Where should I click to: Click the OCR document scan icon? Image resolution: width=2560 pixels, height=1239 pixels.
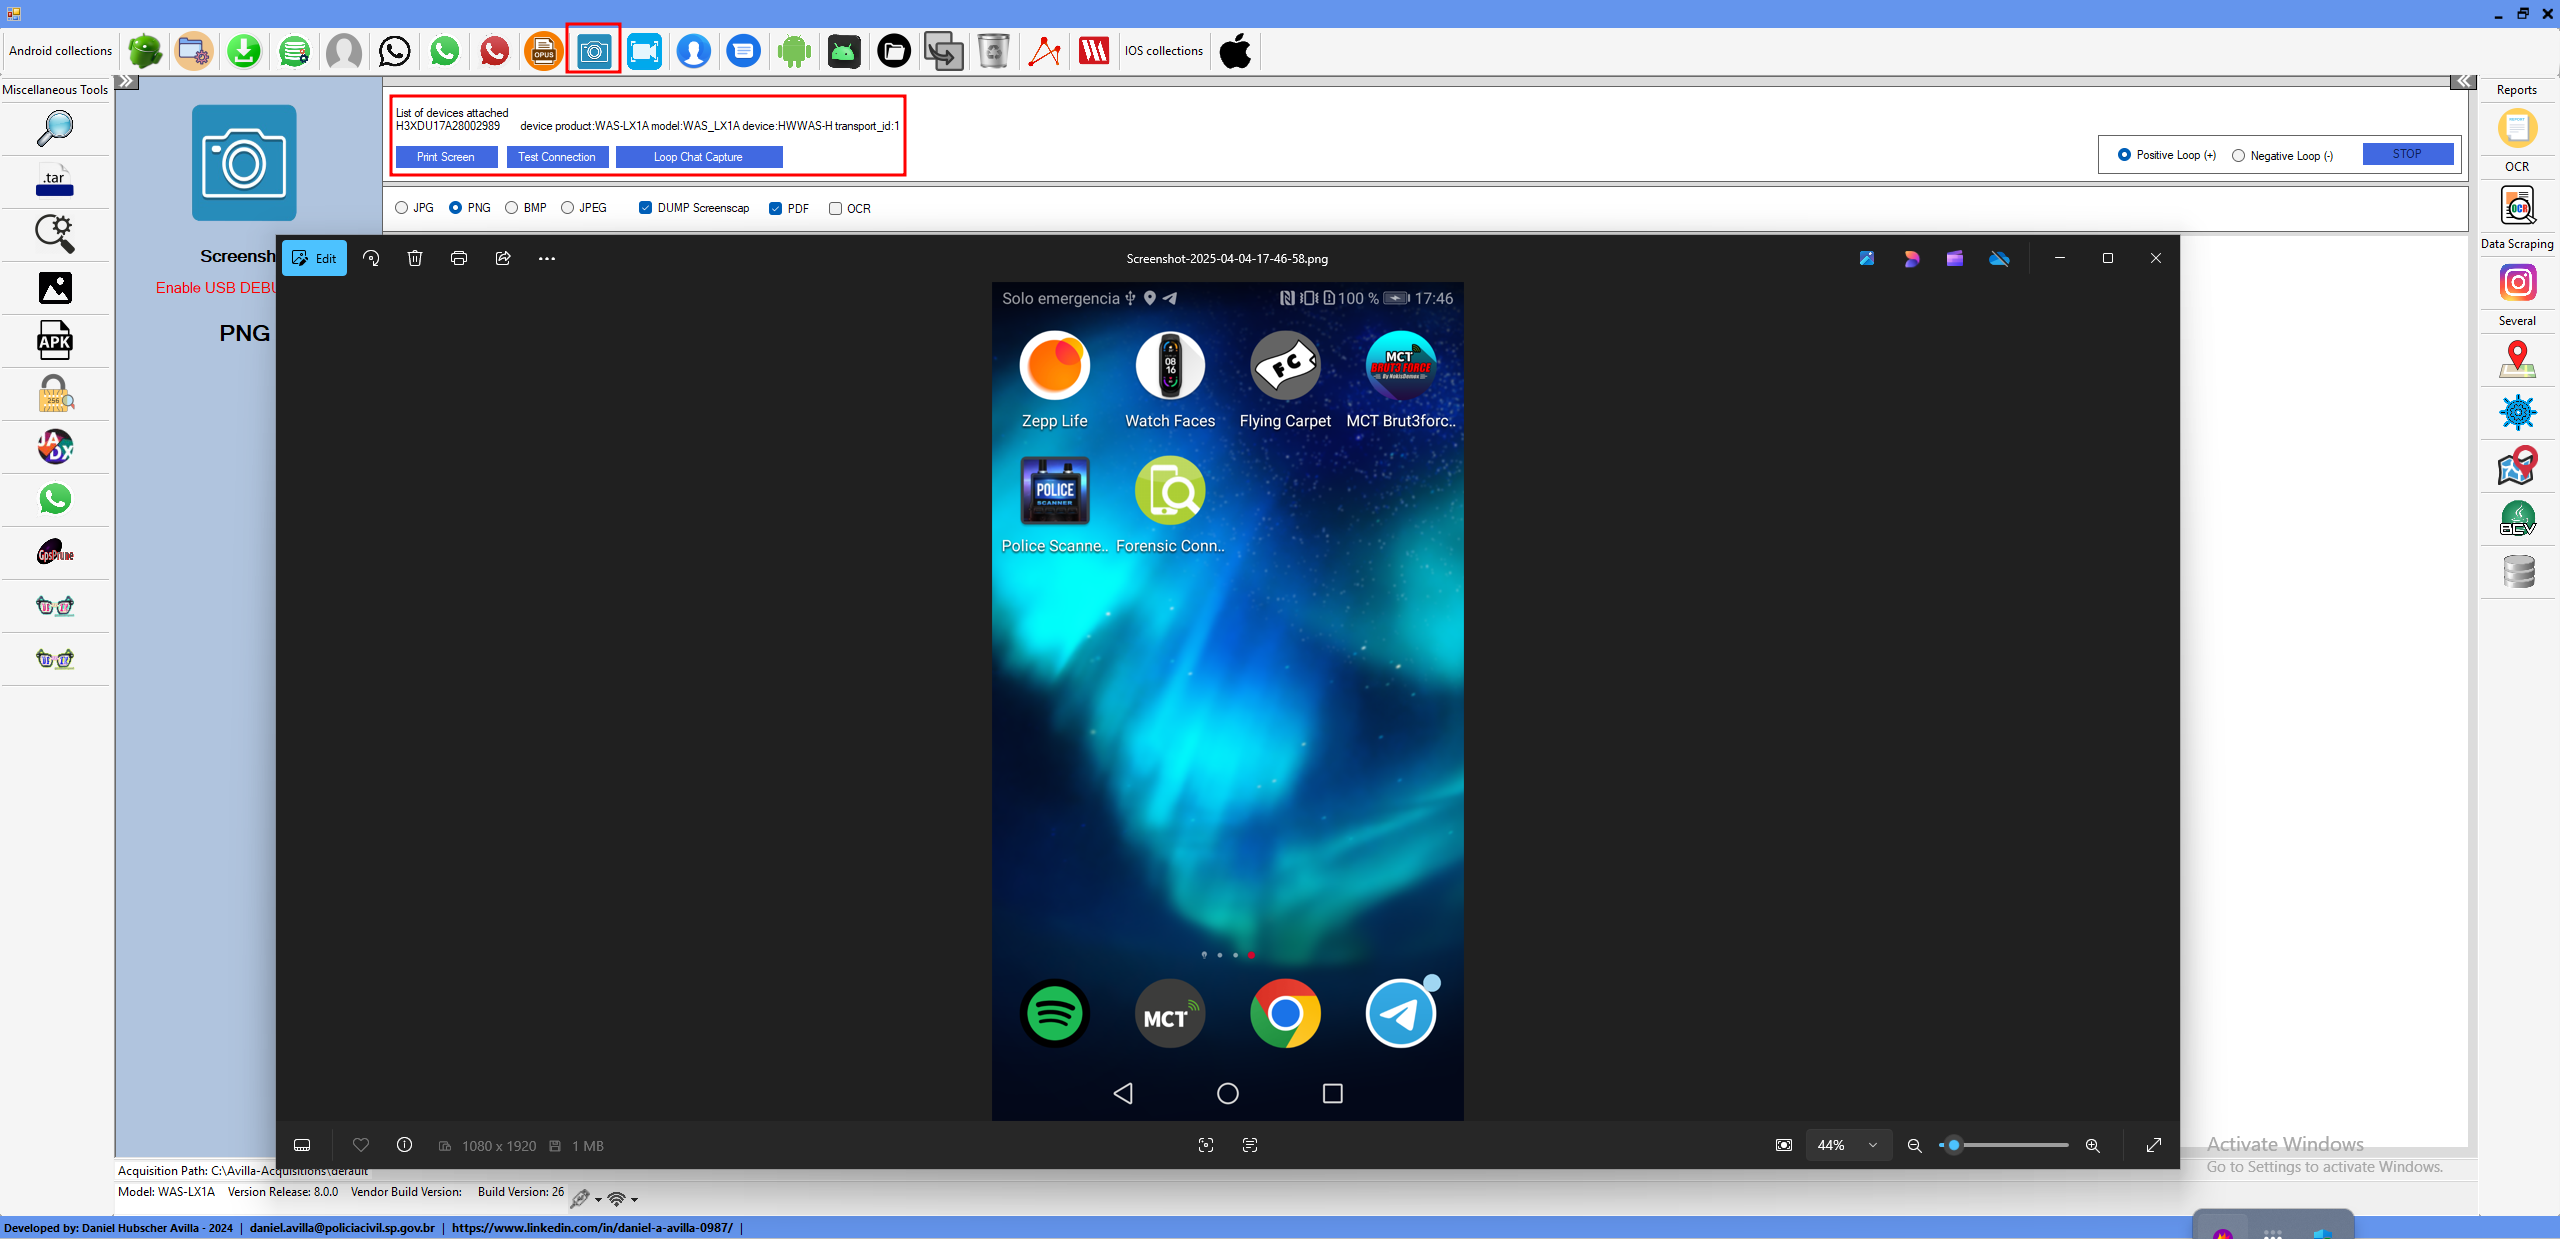2517,206
